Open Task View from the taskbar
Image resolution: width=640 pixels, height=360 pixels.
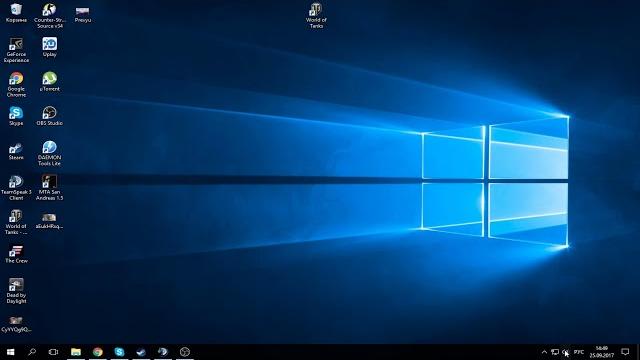(53, 352)
